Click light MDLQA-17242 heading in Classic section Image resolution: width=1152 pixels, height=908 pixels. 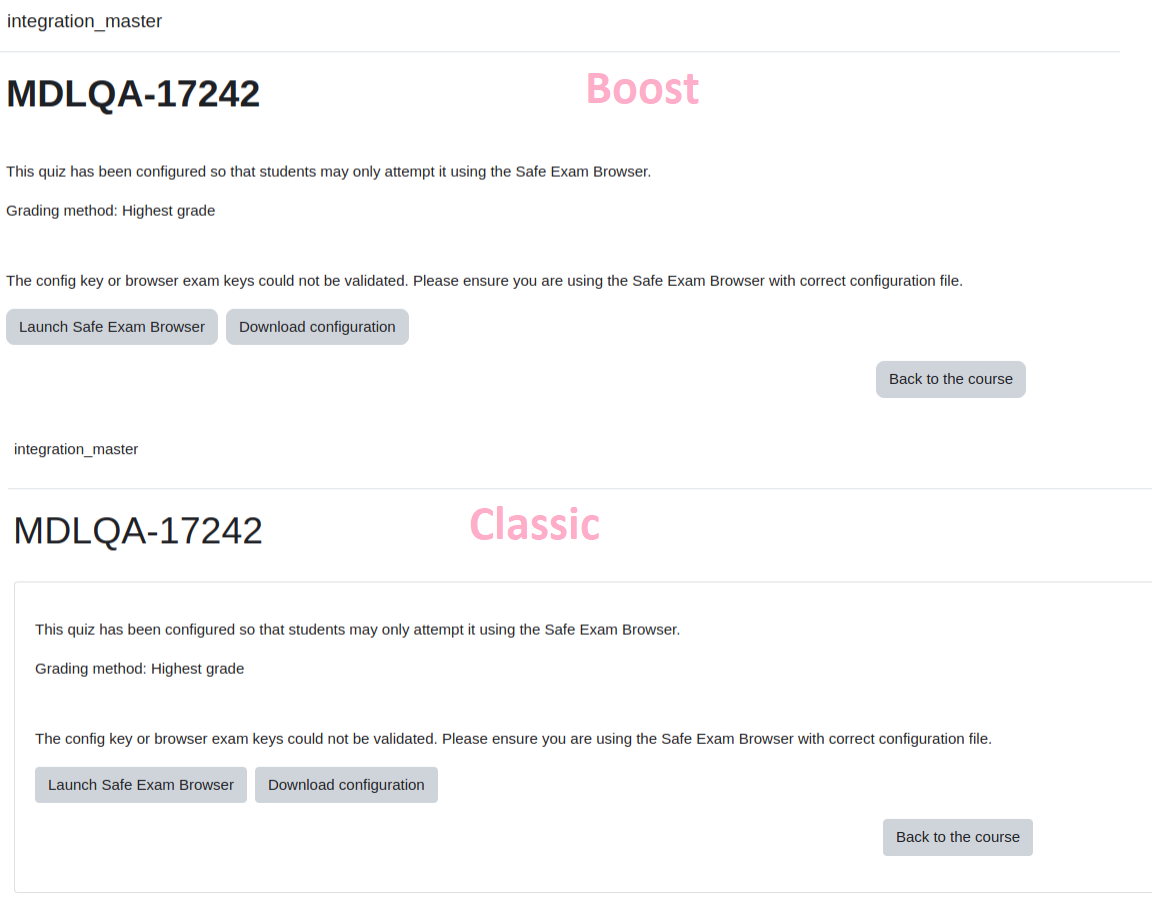point(138,531)
